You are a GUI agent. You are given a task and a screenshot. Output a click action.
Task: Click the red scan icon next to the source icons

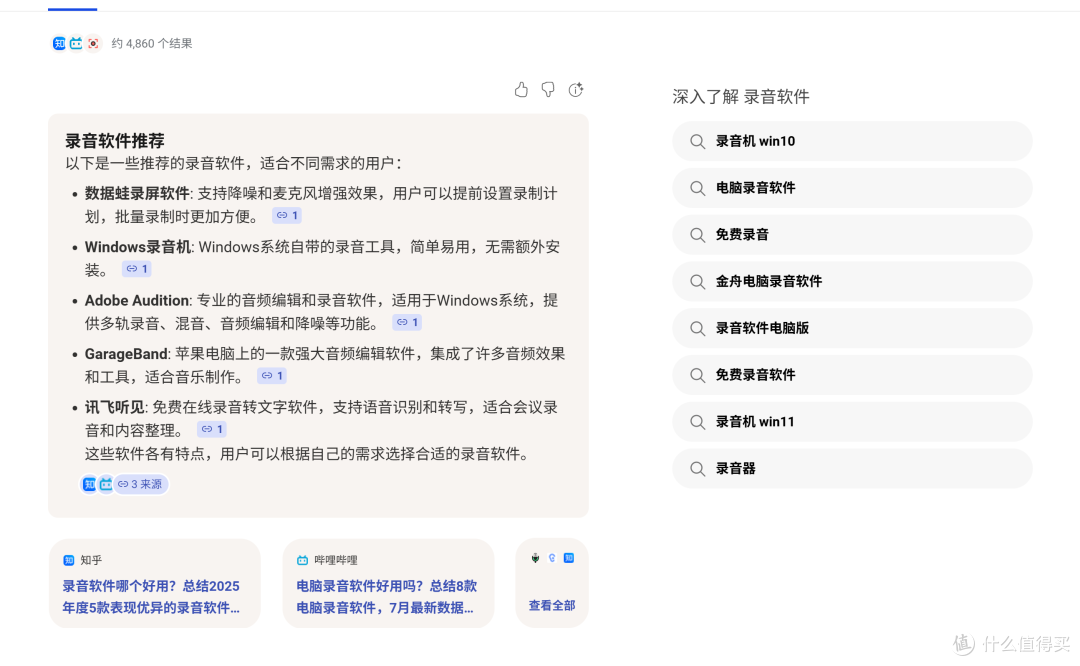point(93,43)
